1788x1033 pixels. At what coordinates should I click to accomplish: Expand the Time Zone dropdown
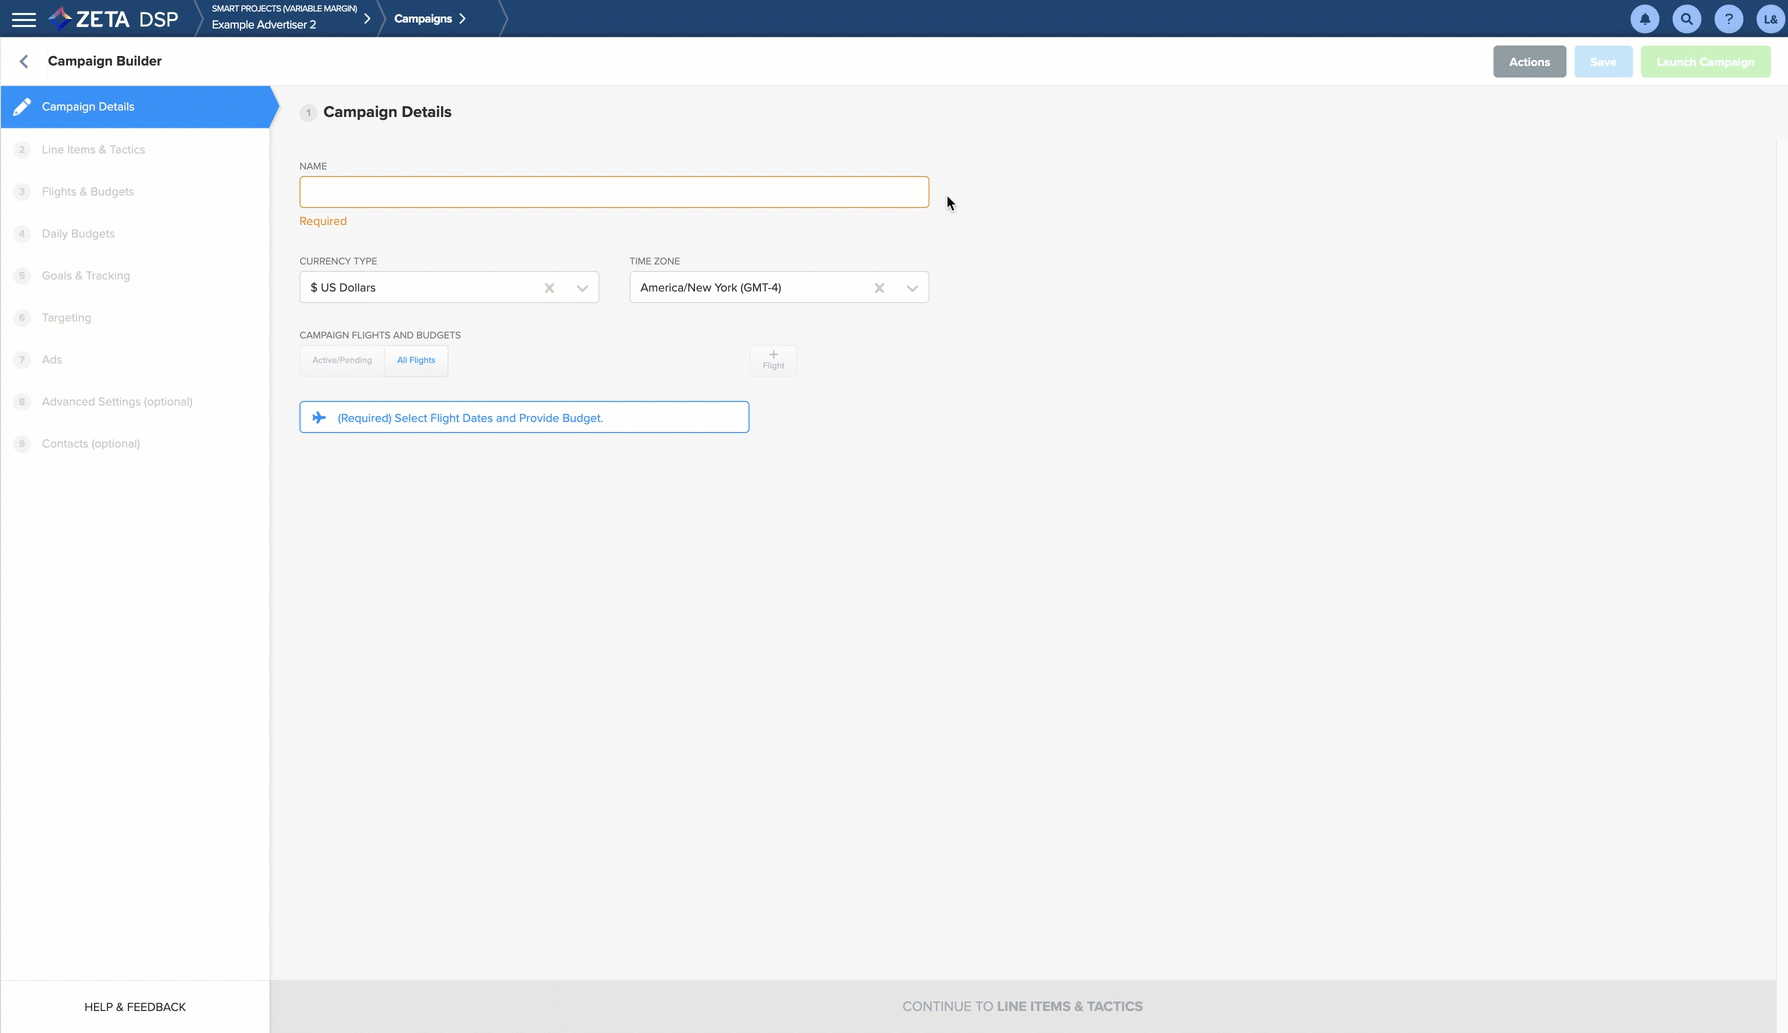pyautogui.click(x=912, y=288)
